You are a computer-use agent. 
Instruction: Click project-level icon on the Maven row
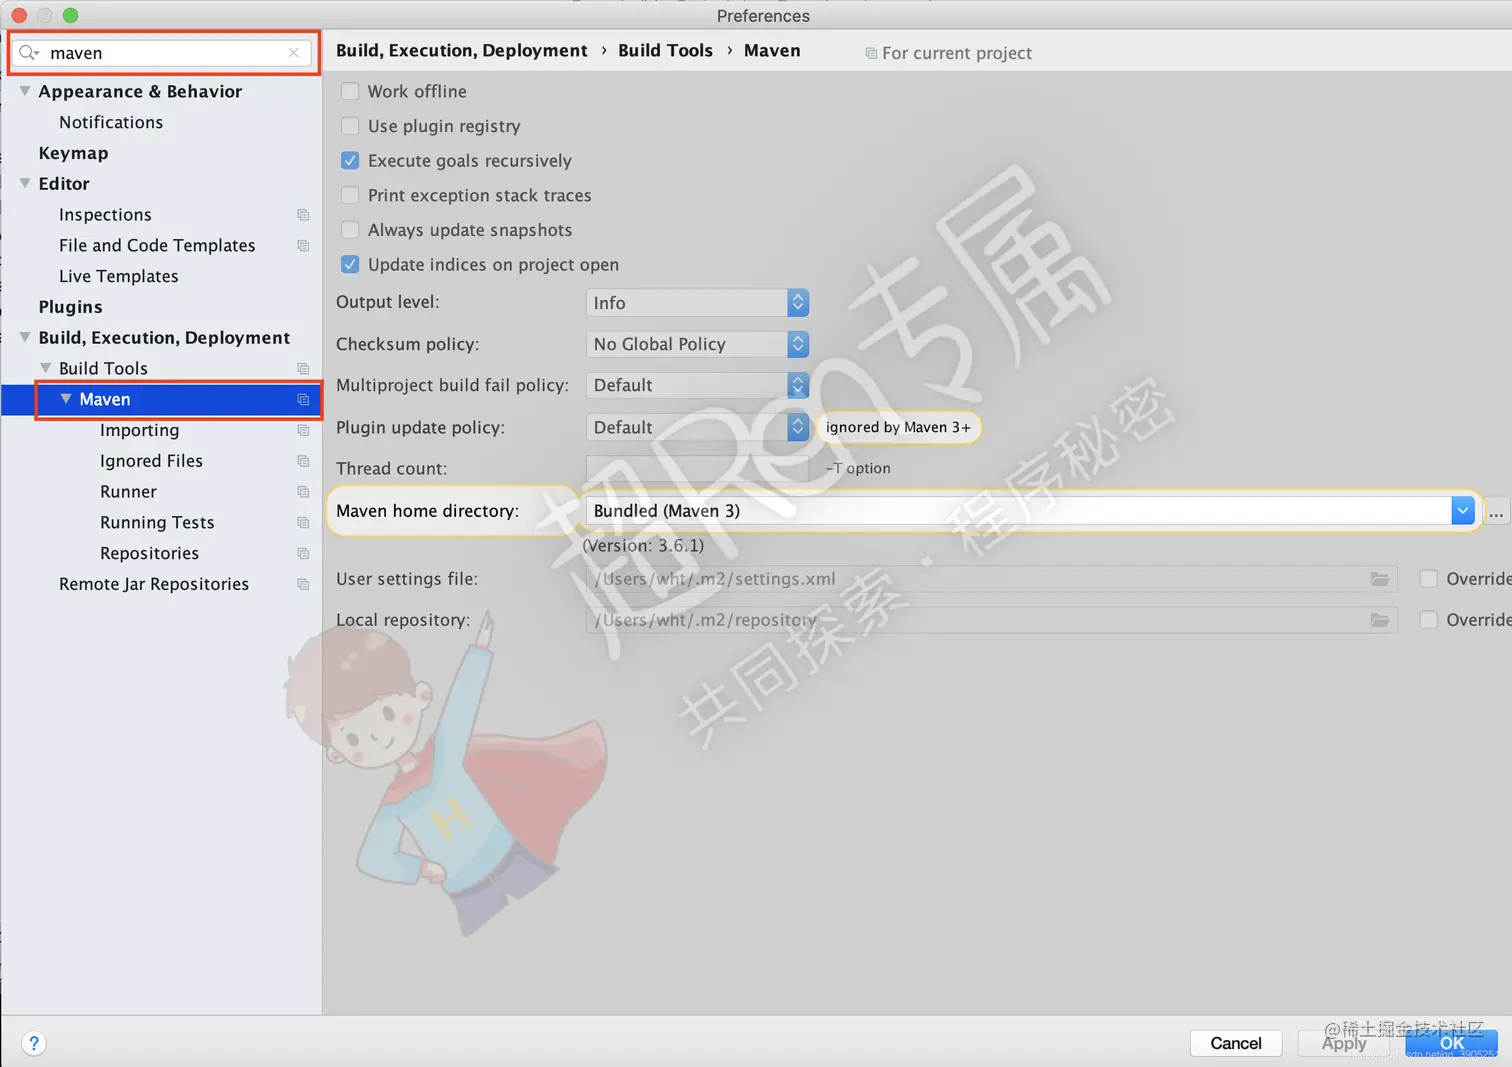click(x=303, y=400)
